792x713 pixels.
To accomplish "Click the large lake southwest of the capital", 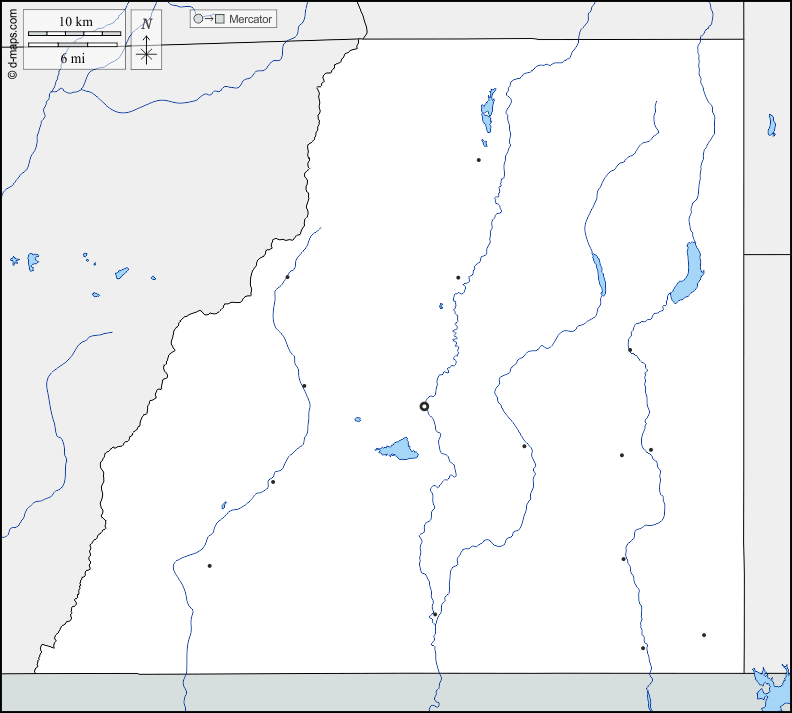I will [x=400, y=449].
